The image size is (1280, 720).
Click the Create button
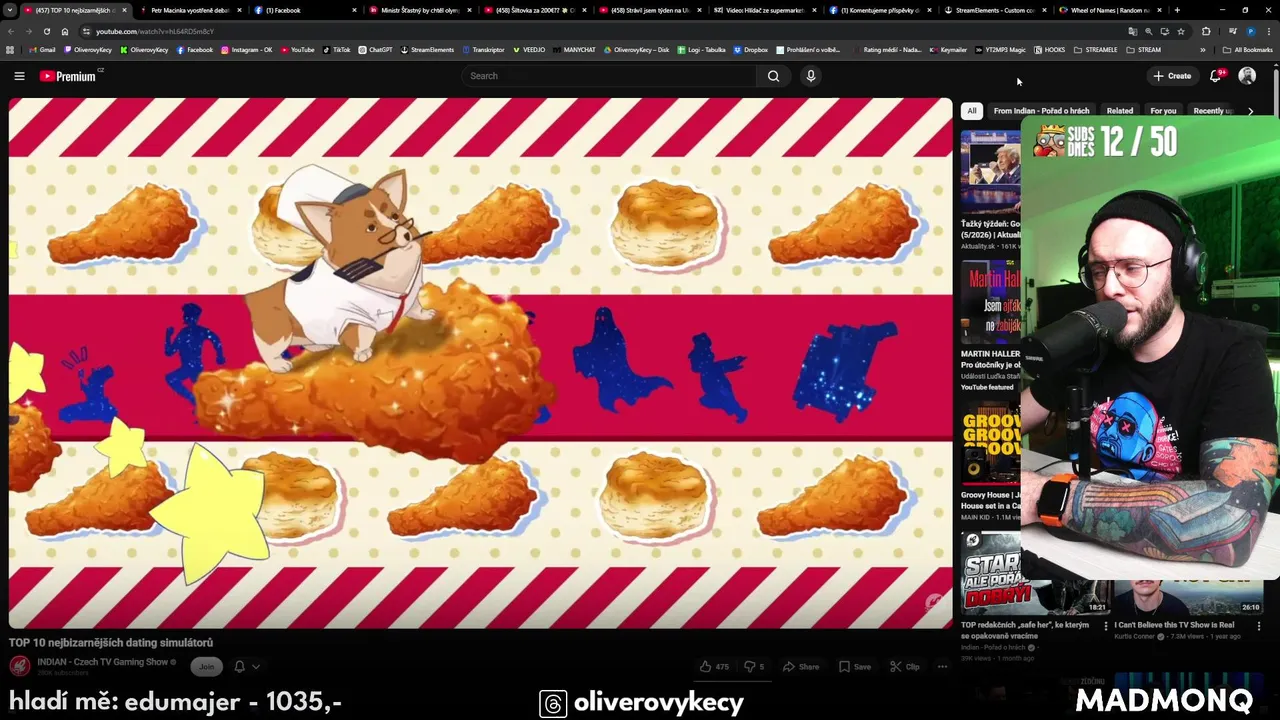pyautogui.click(x=1172, y=76)
